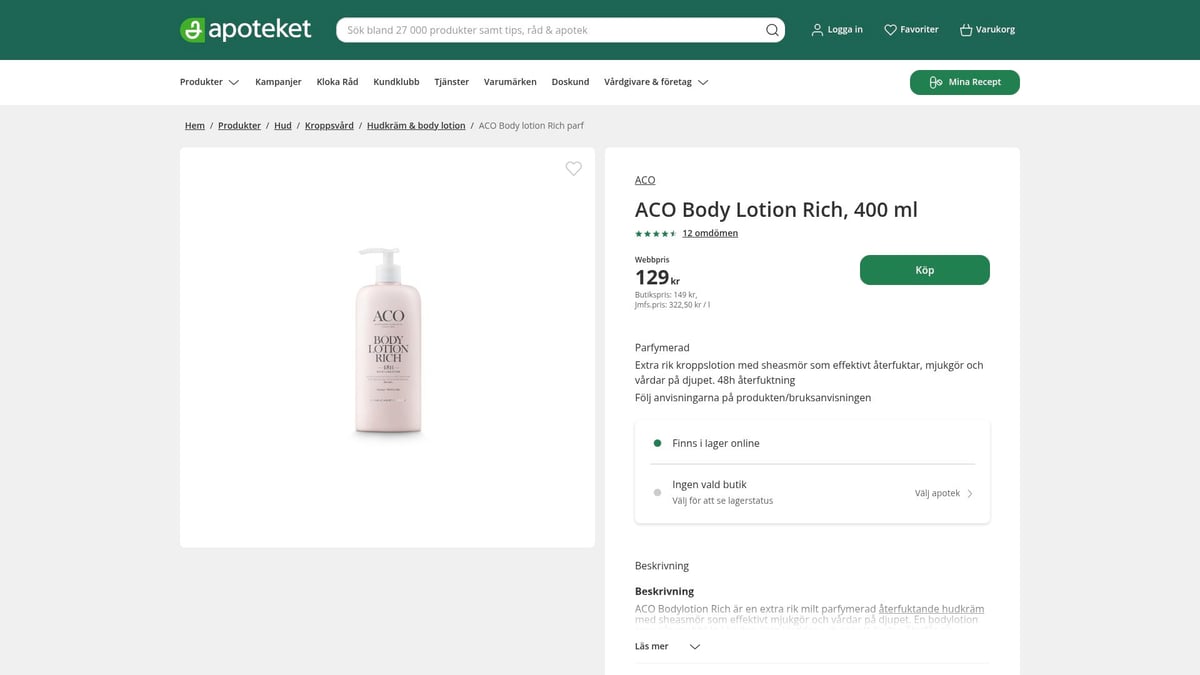Click the ACO Body Lotion product image

388,342
